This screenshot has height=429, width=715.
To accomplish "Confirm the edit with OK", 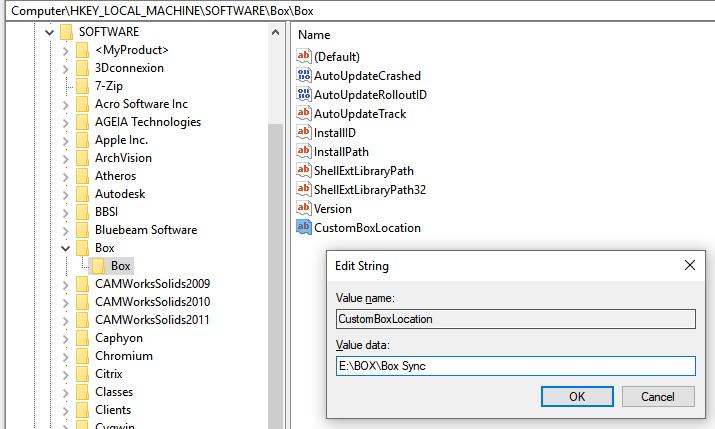I will 577,397.
